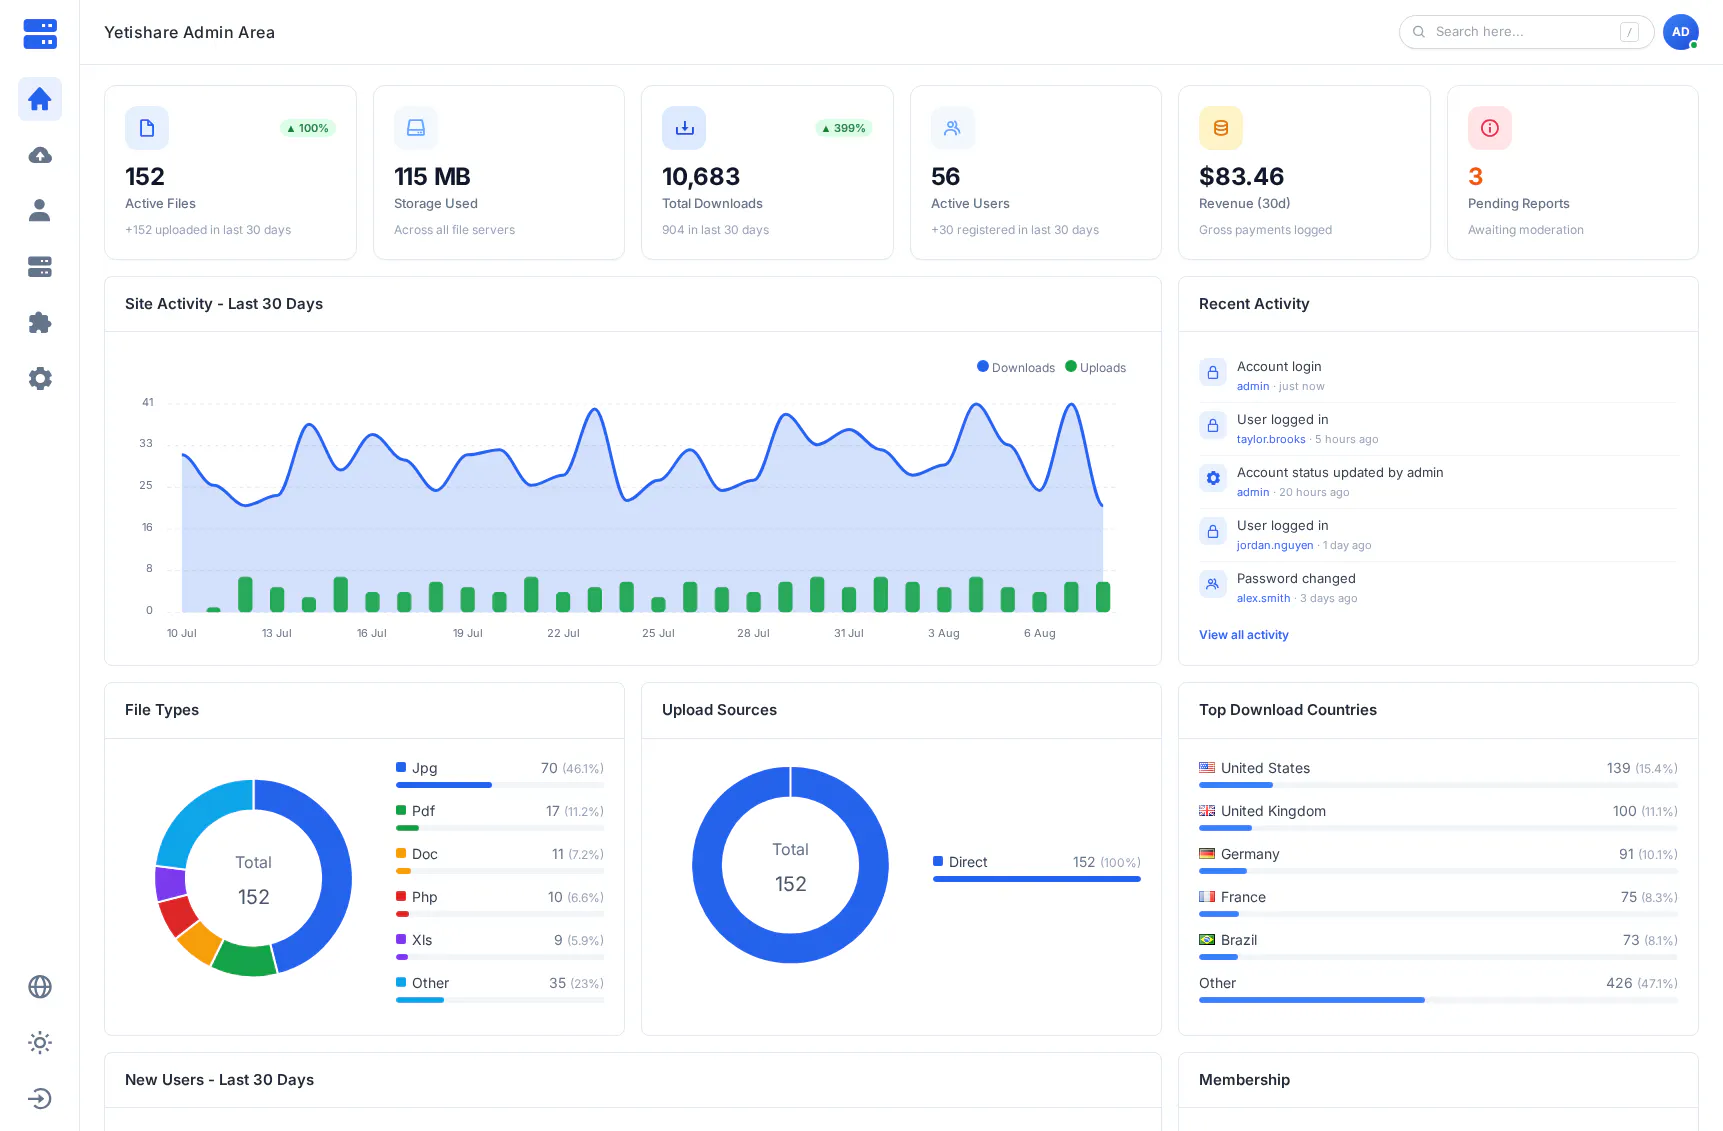Open the taylor.brooks user link
The width and height of the screenshot is (1723, 1131).
pos(1271,439)
